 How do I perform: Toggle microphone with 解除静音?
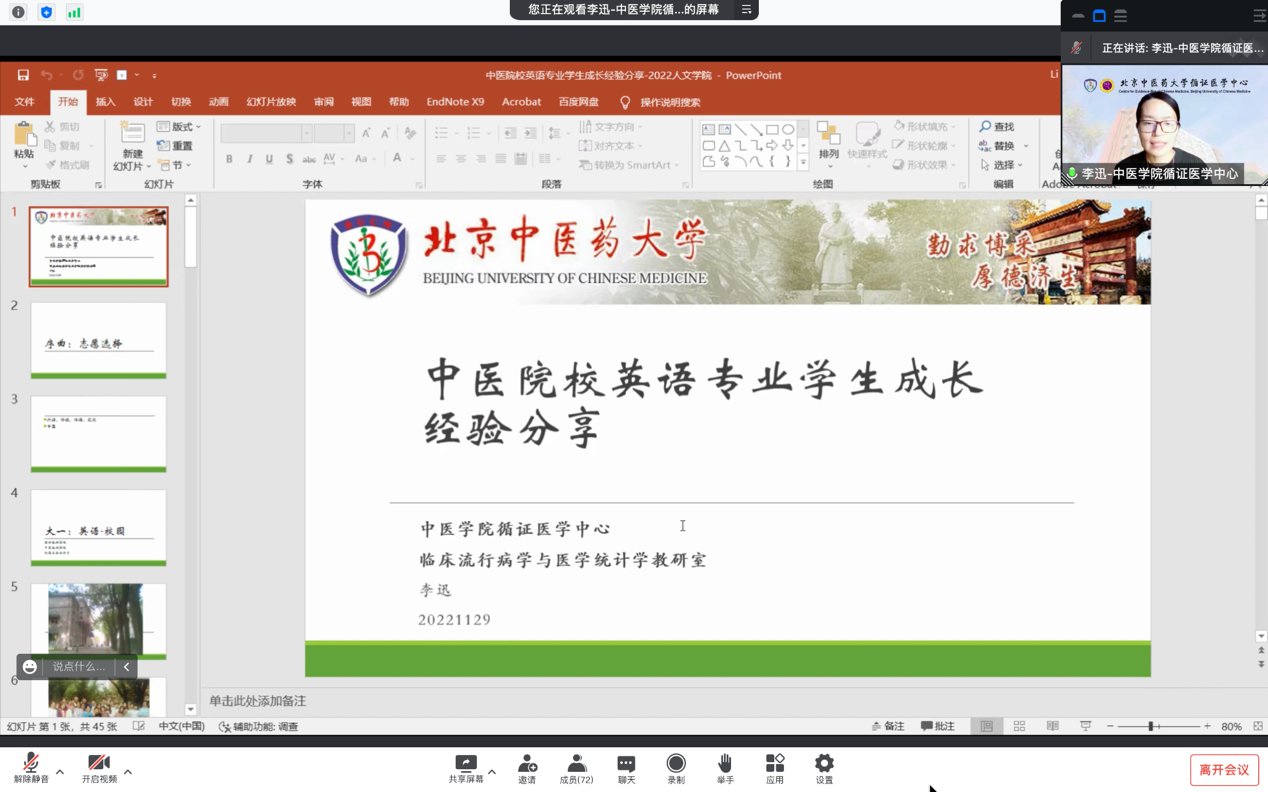(x=31, y=766)
